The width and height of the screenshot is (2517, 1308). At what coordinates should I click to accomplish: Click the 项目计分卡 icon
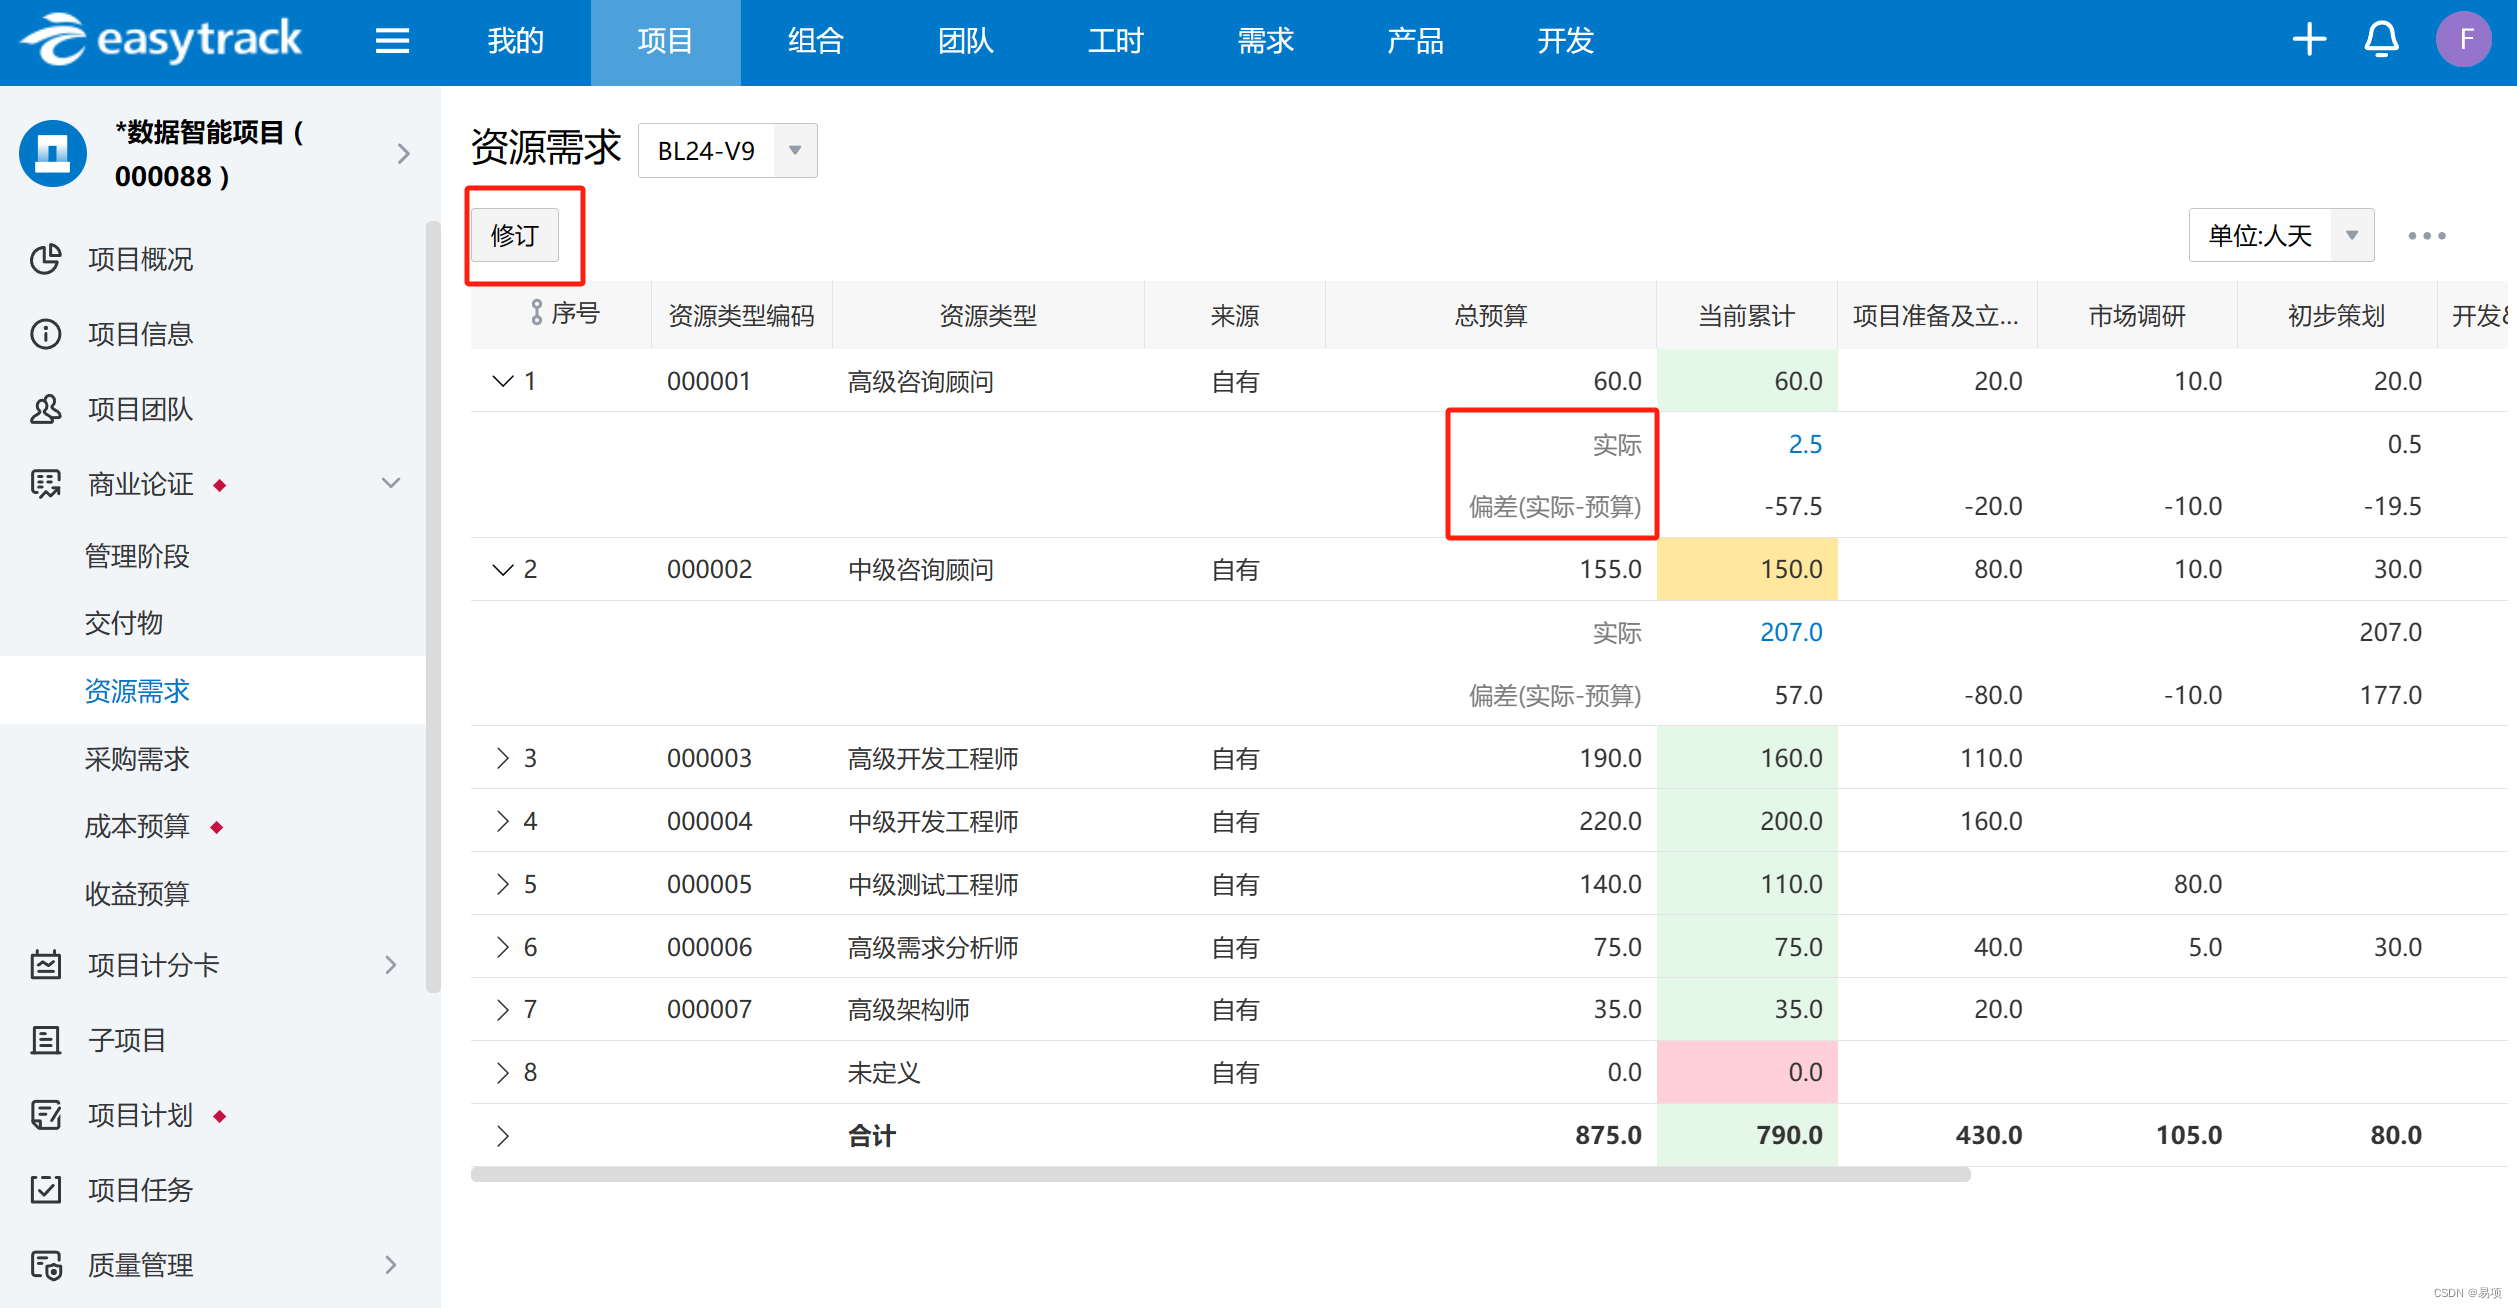[46, 965]
